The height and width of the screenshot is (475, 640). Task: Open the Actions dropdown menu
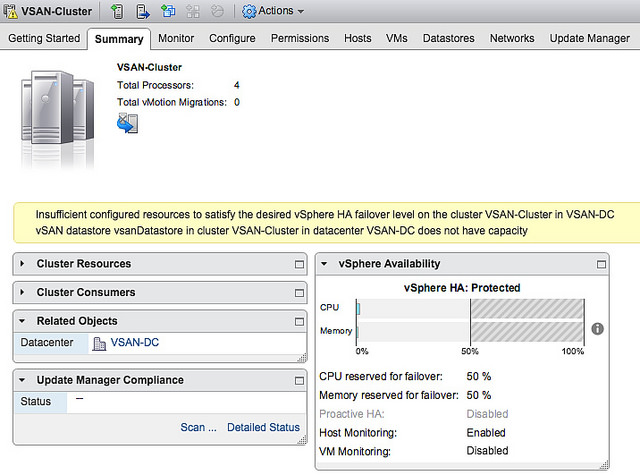point(273,11)
